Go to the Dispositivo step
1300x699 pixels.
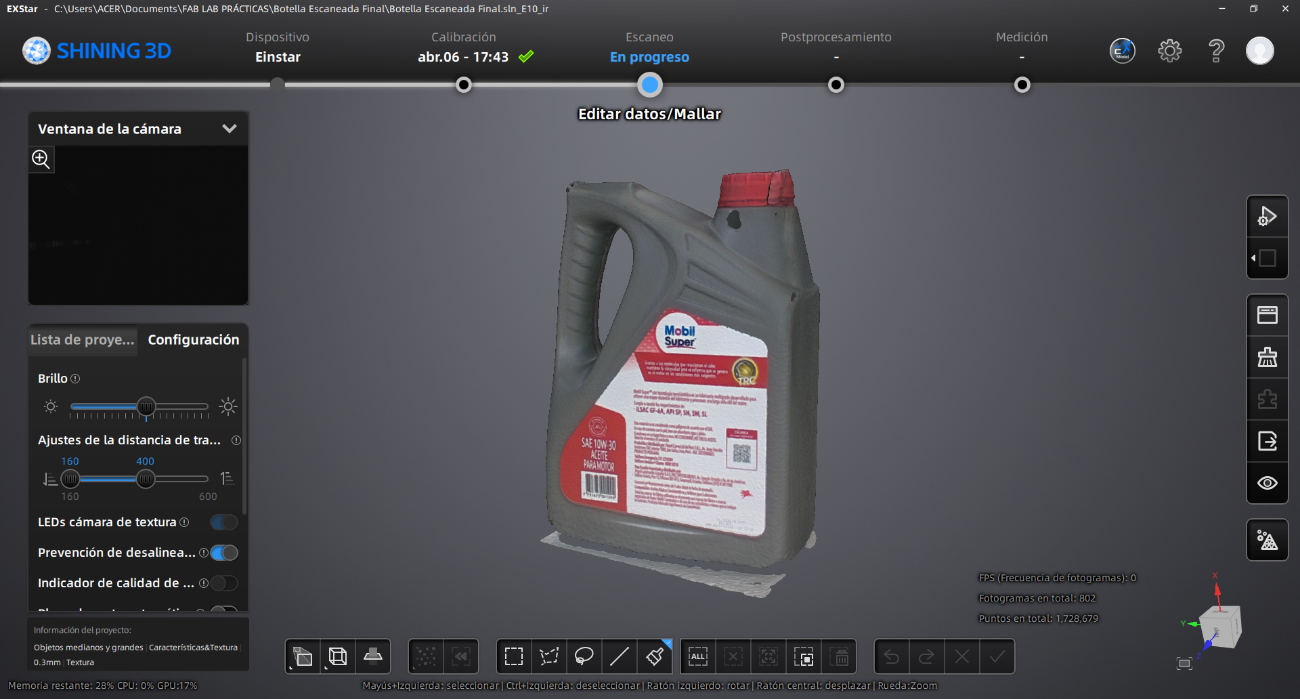click(278, 47)
